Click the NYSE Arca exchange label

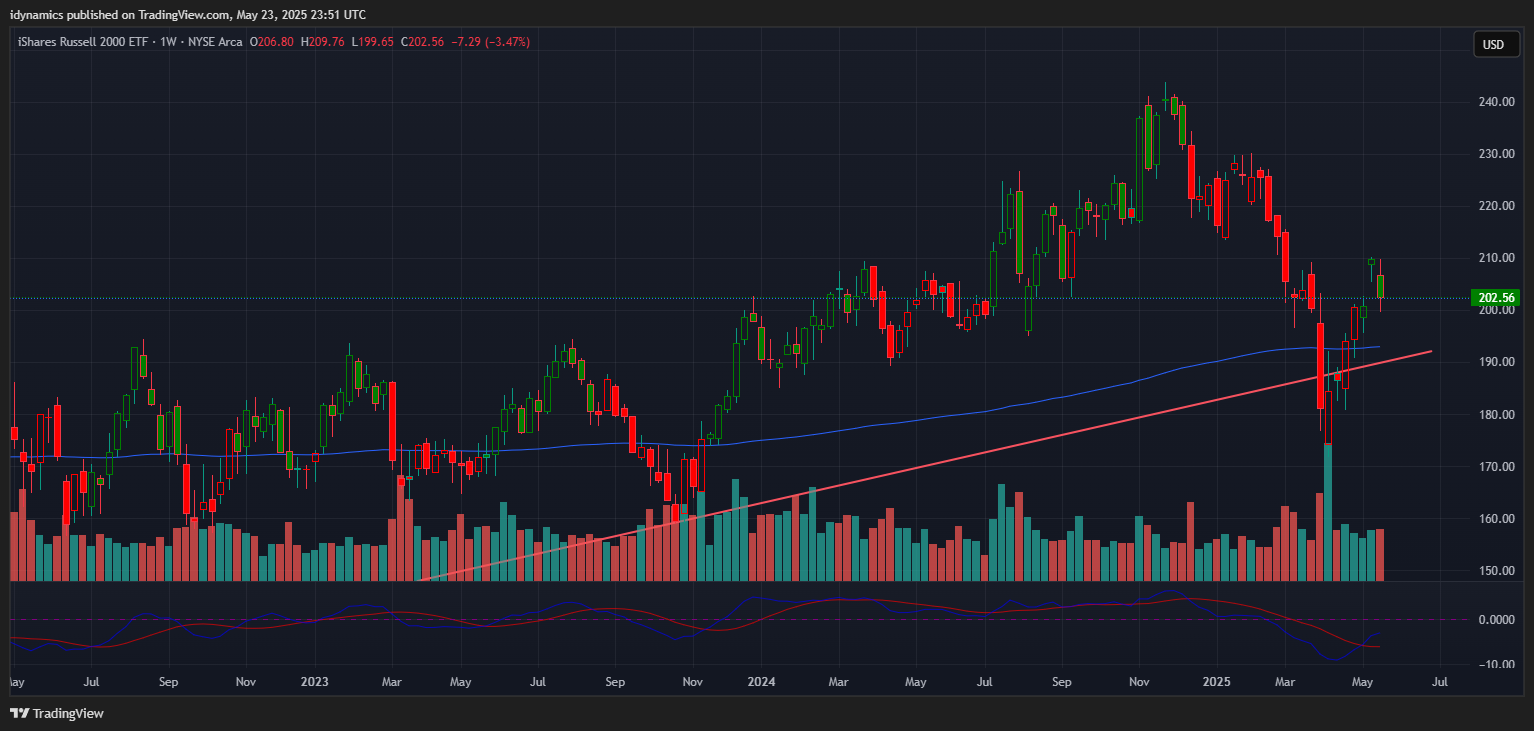click(x=214, y=42)
